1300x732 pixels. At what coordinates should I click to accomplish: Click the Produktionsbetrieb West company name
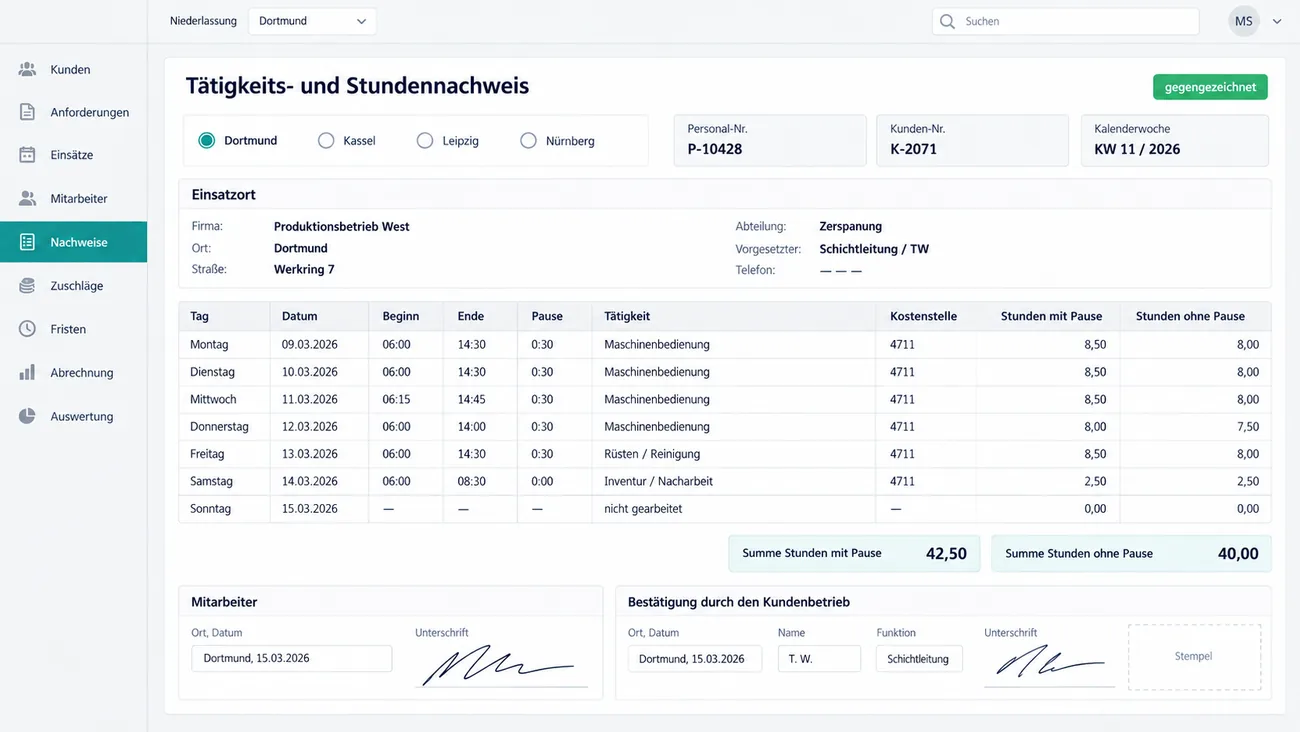(342, 226)
